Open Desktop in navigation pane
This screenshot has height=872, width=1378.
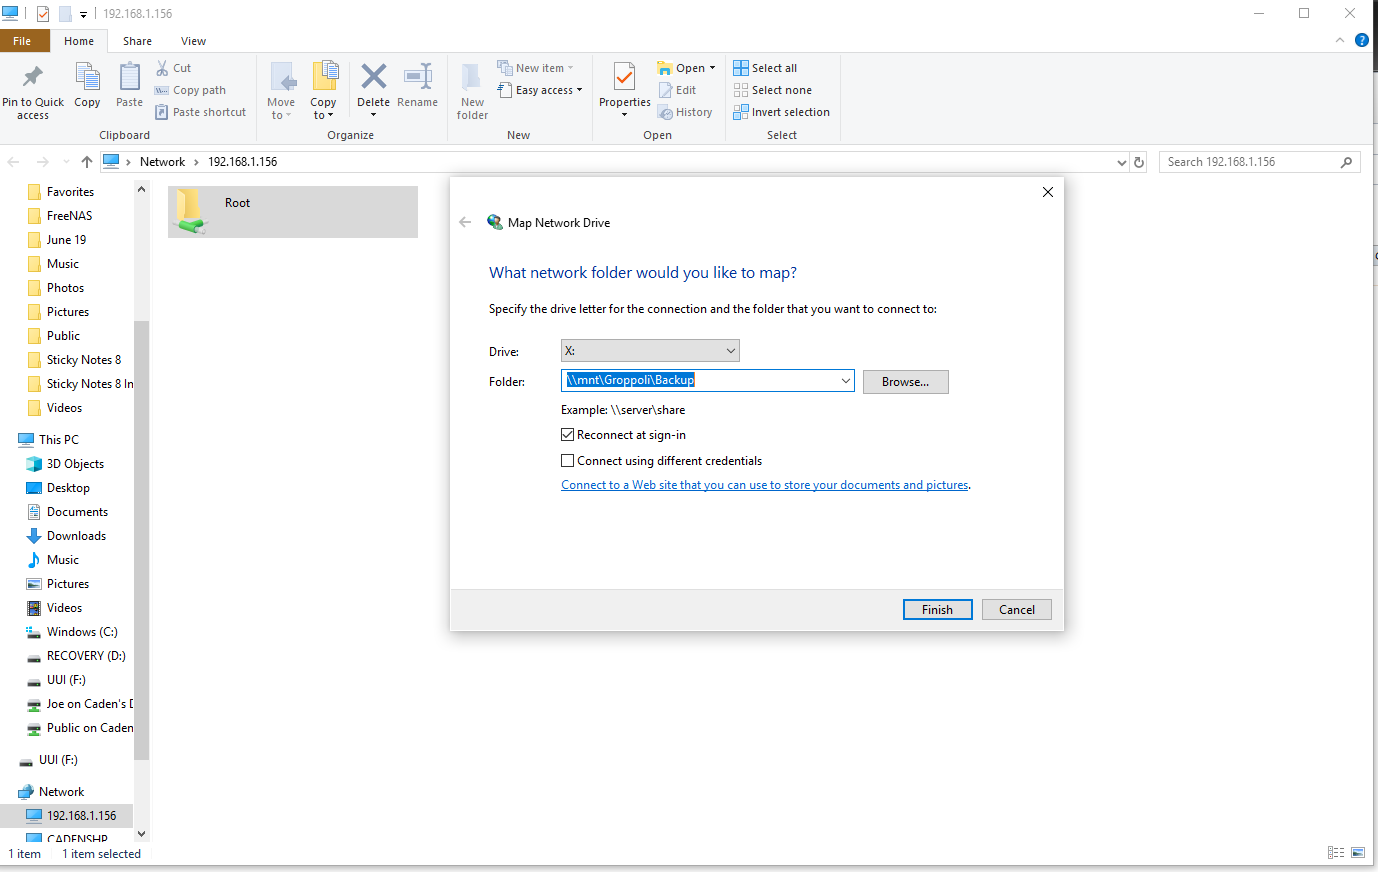(x=68, y=488)
